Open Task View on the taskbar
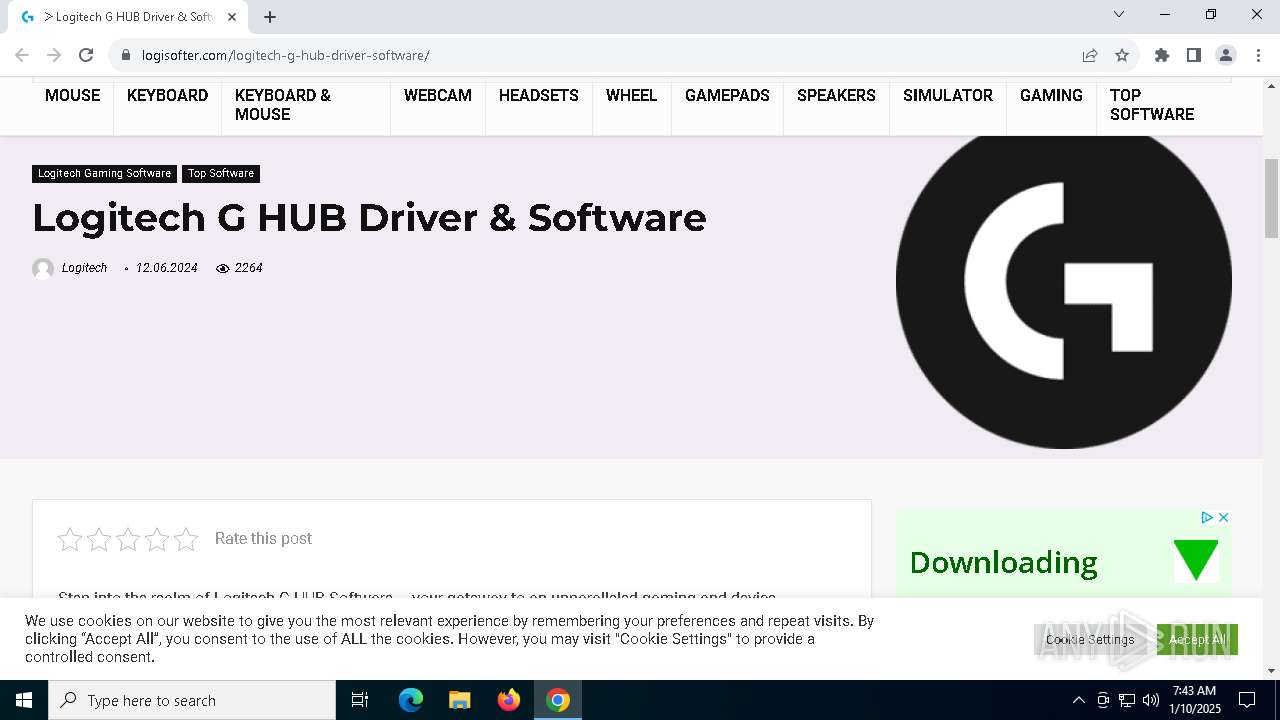This screenshot has height=720, width=1280. click(x=360, y=700)
